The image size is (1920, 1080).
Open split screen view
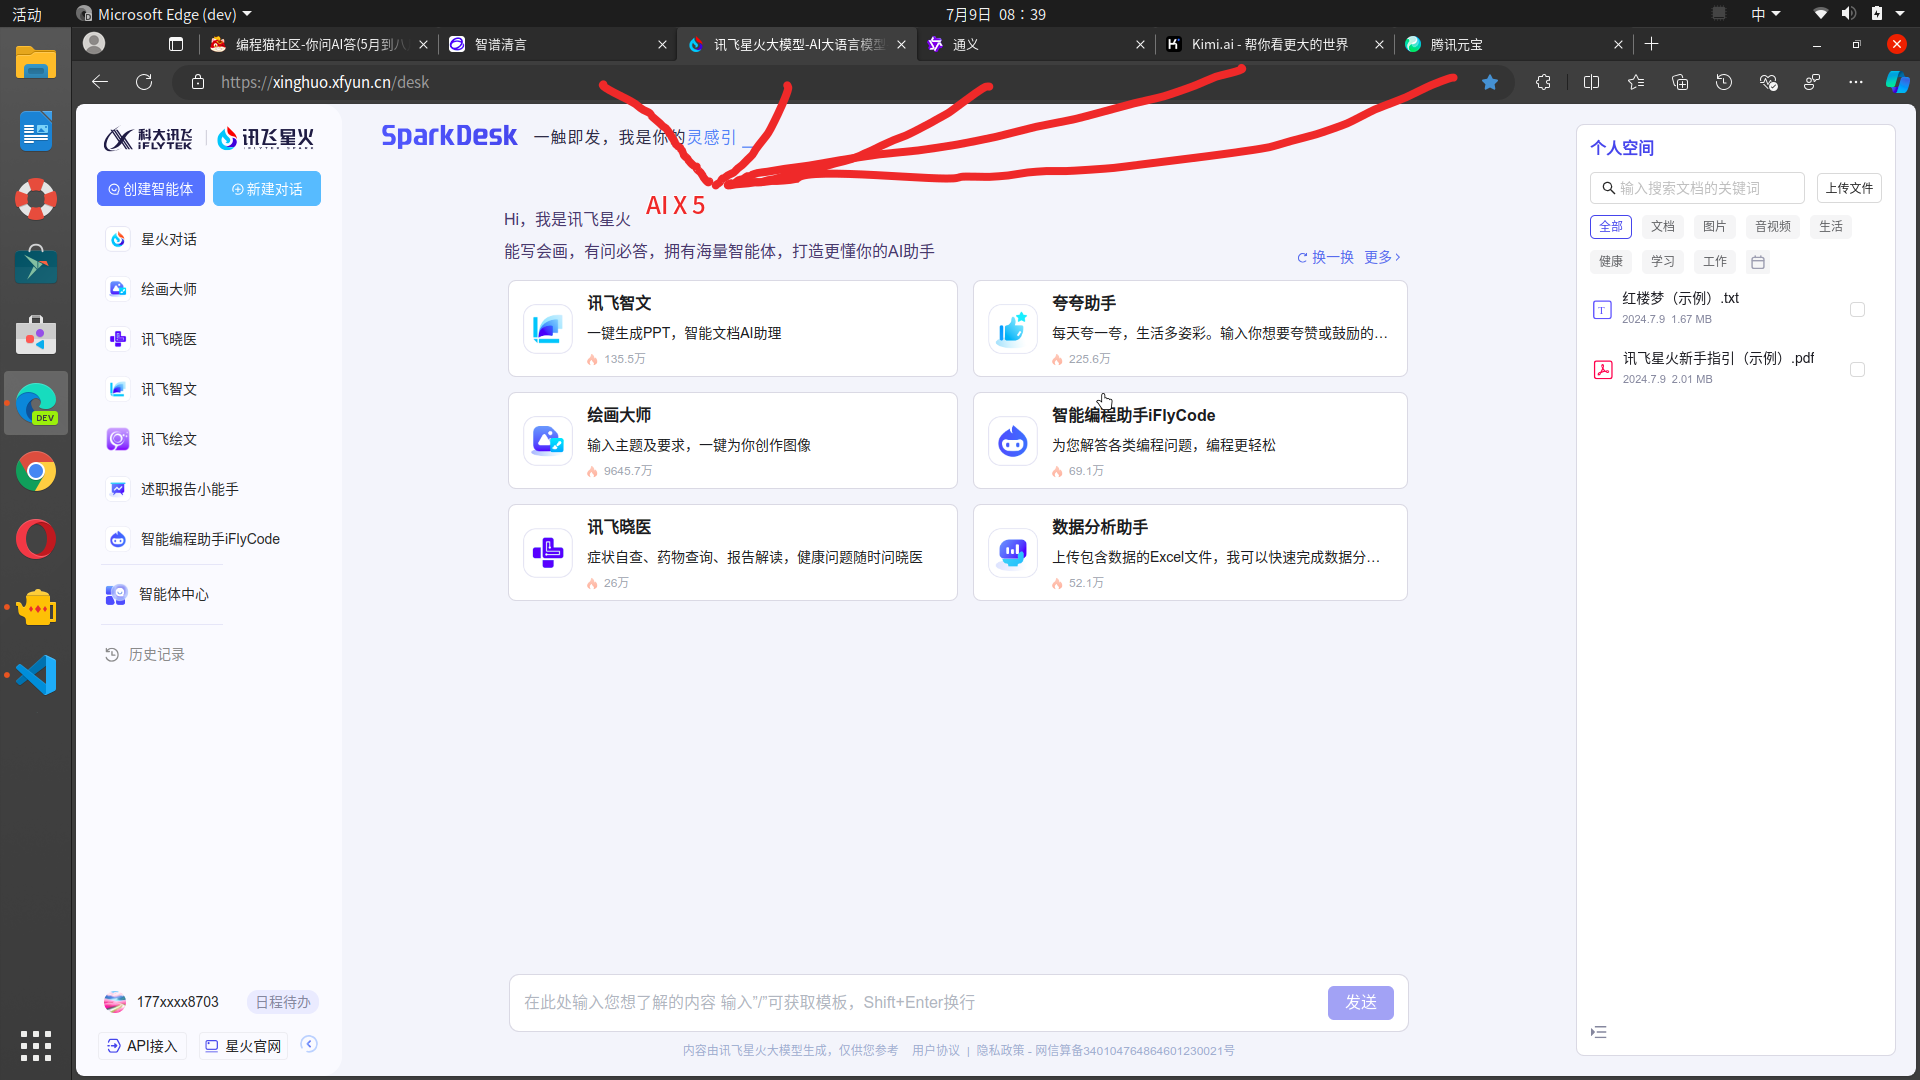pyautogui.click(x=1592, y=82)
